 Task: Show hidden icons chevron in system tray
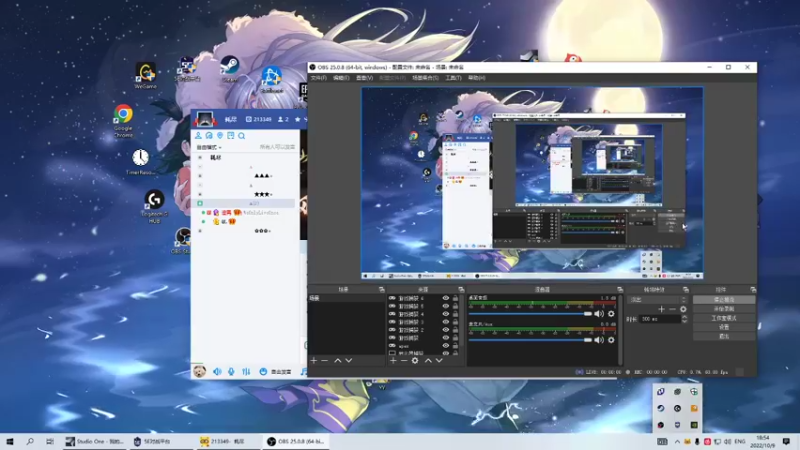point(677,441)
